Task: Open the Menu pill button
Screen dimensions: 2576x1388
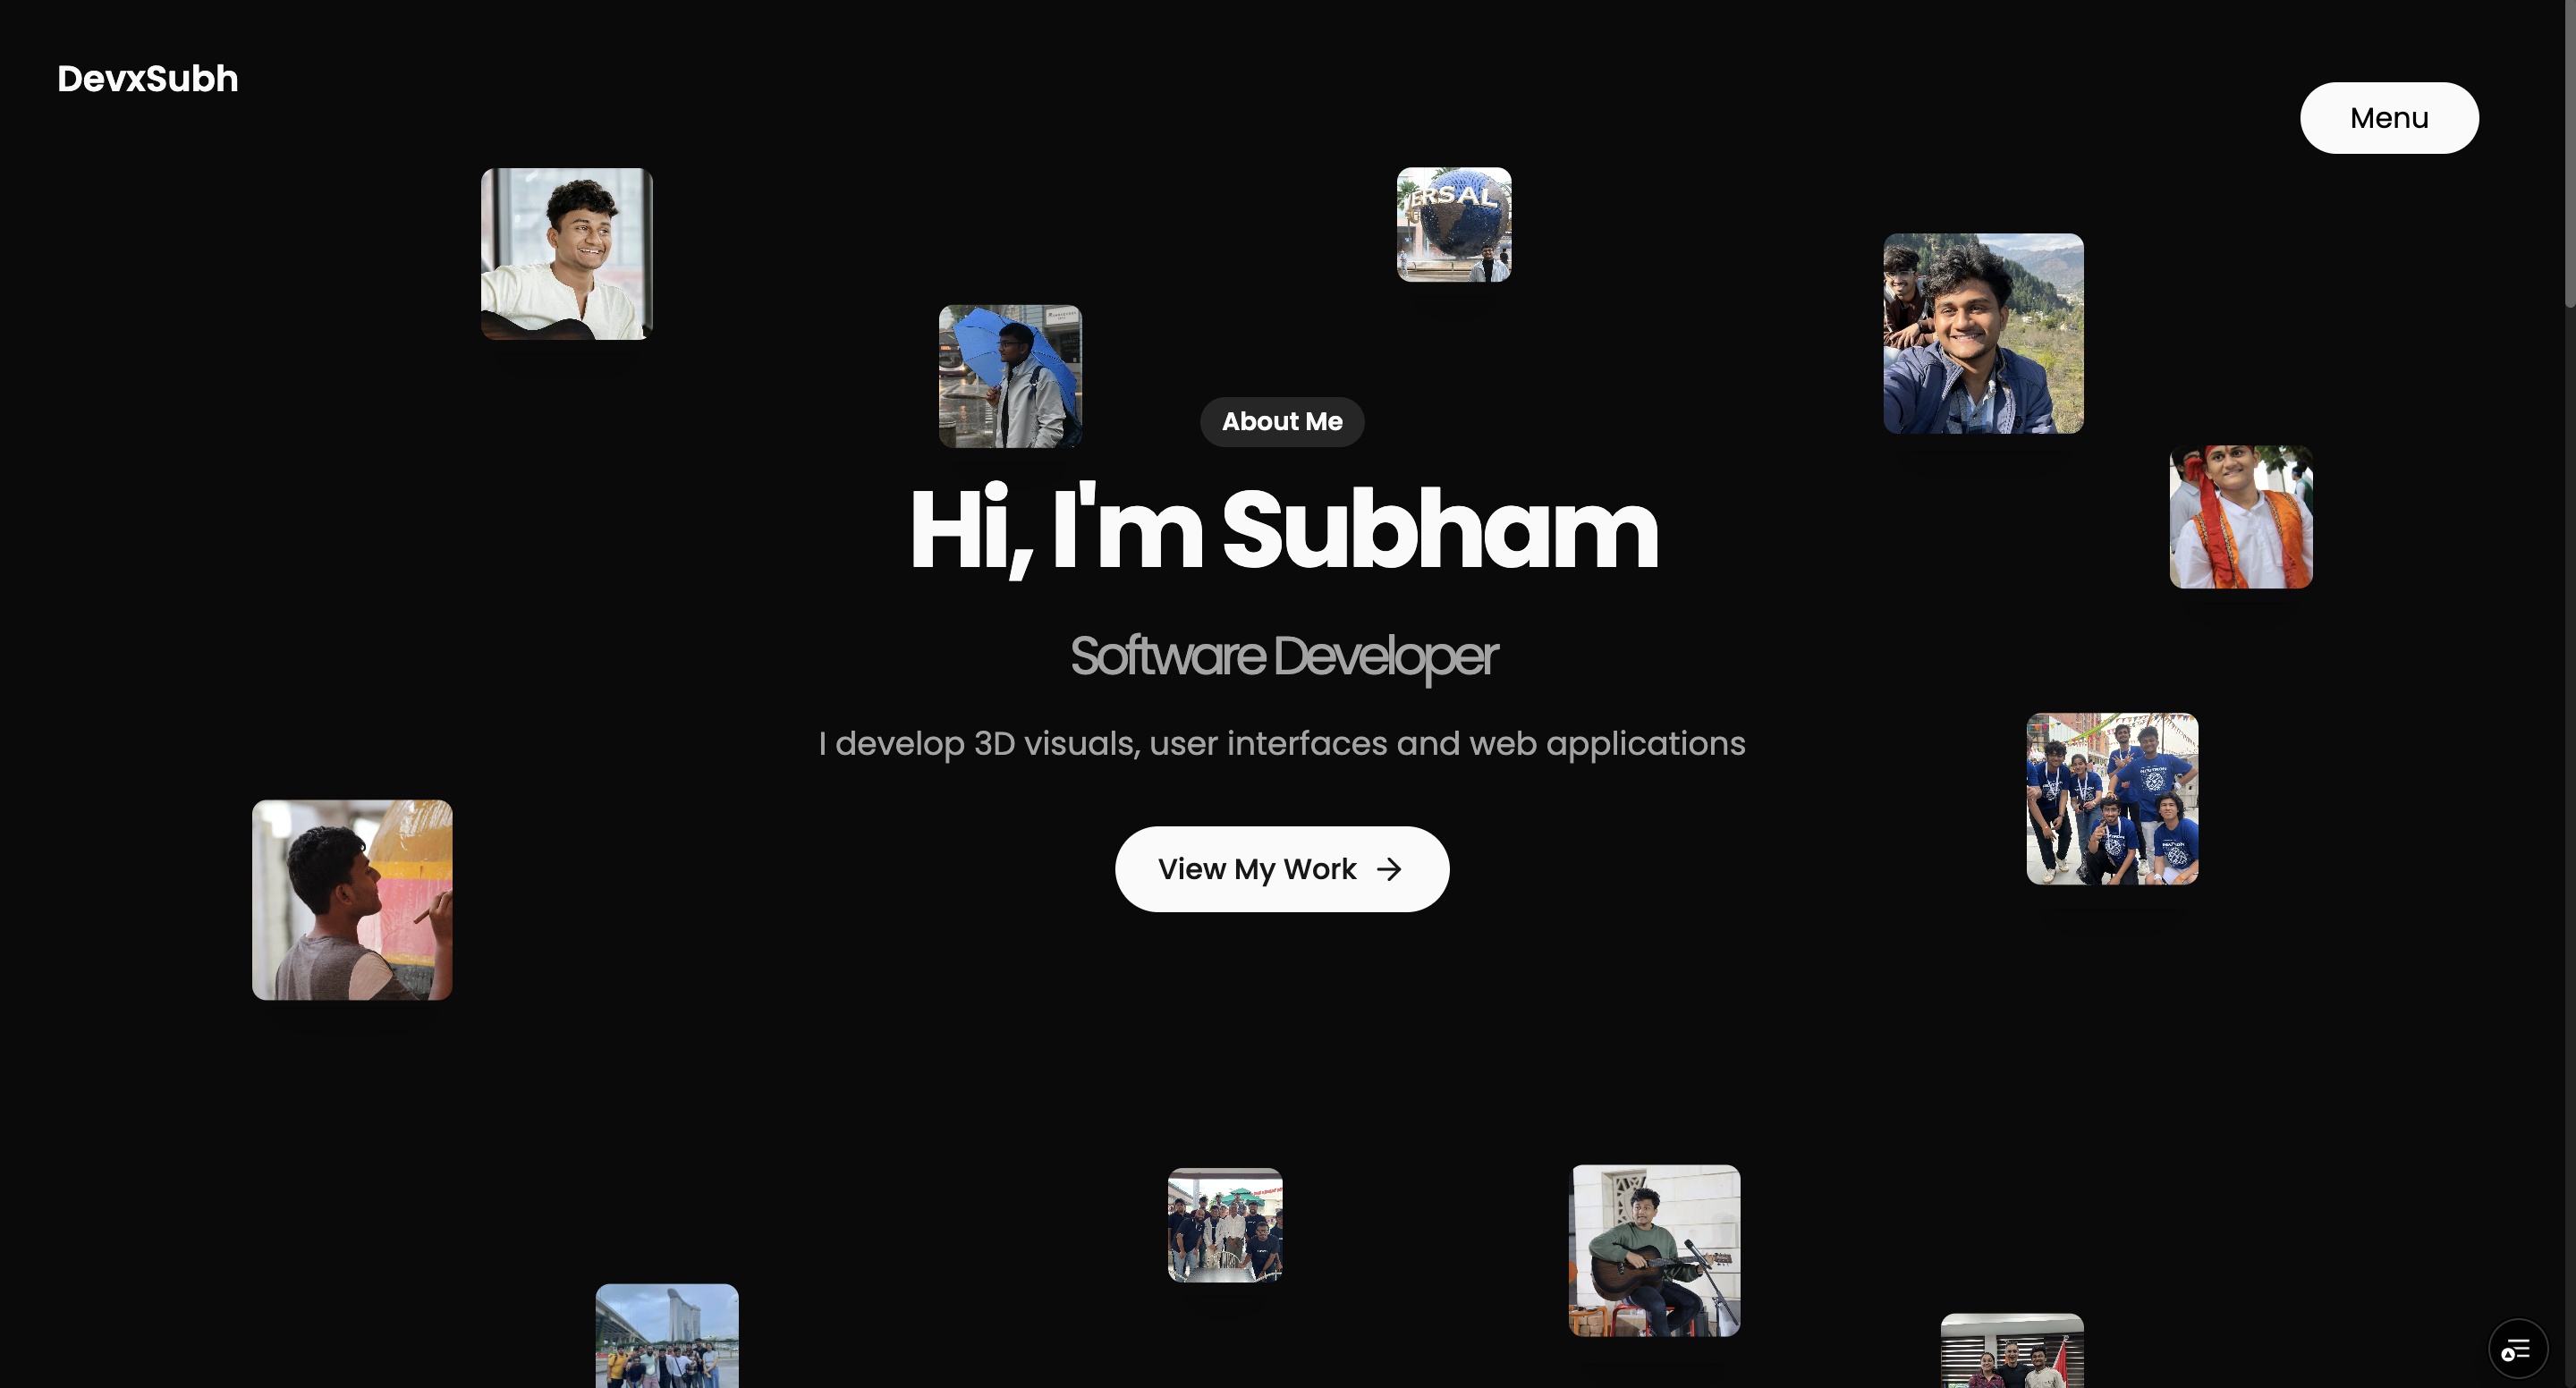Action: click(2388, 118)
